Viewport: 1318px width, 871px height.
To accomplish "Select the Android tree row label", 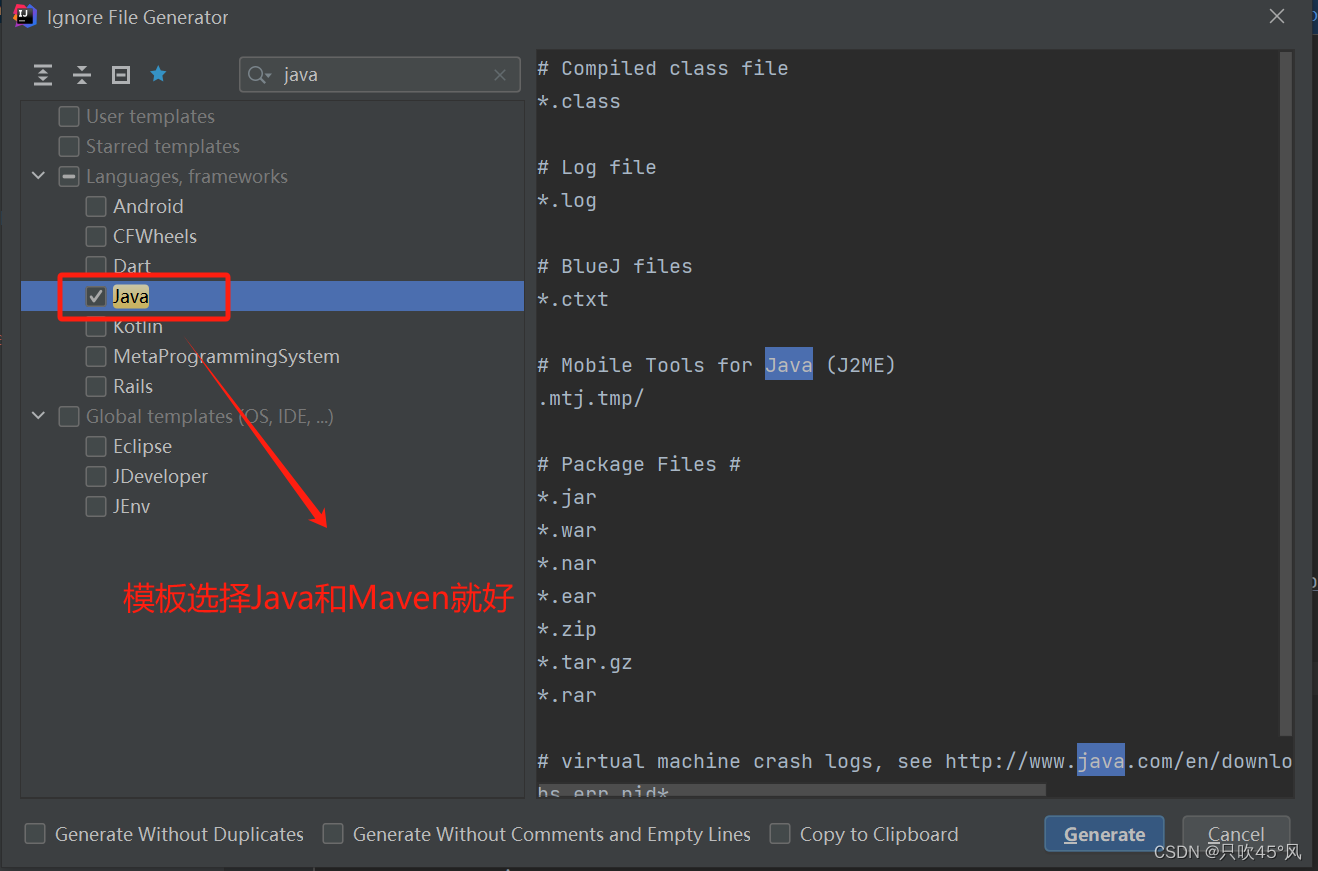I will (x=148, y=206).
